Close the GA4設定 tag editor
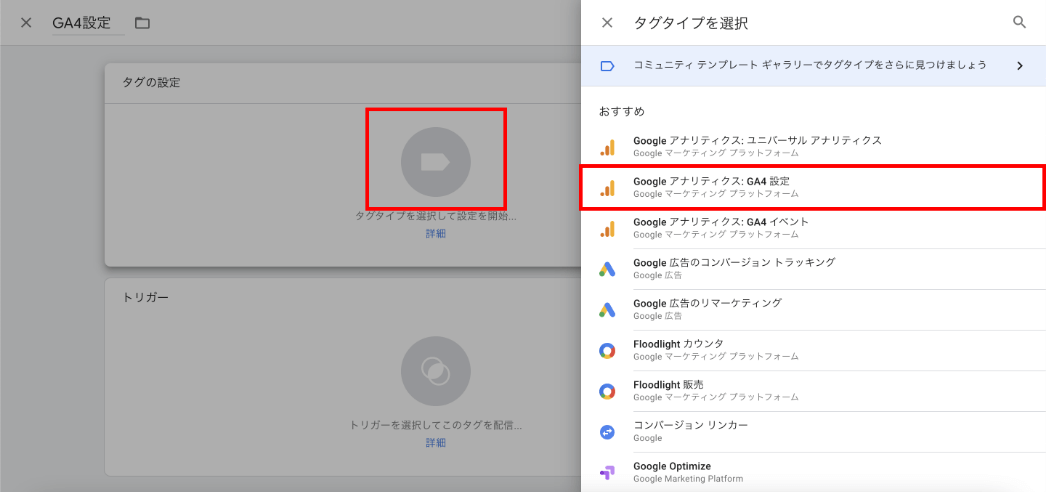 click(x=26, y=23)
